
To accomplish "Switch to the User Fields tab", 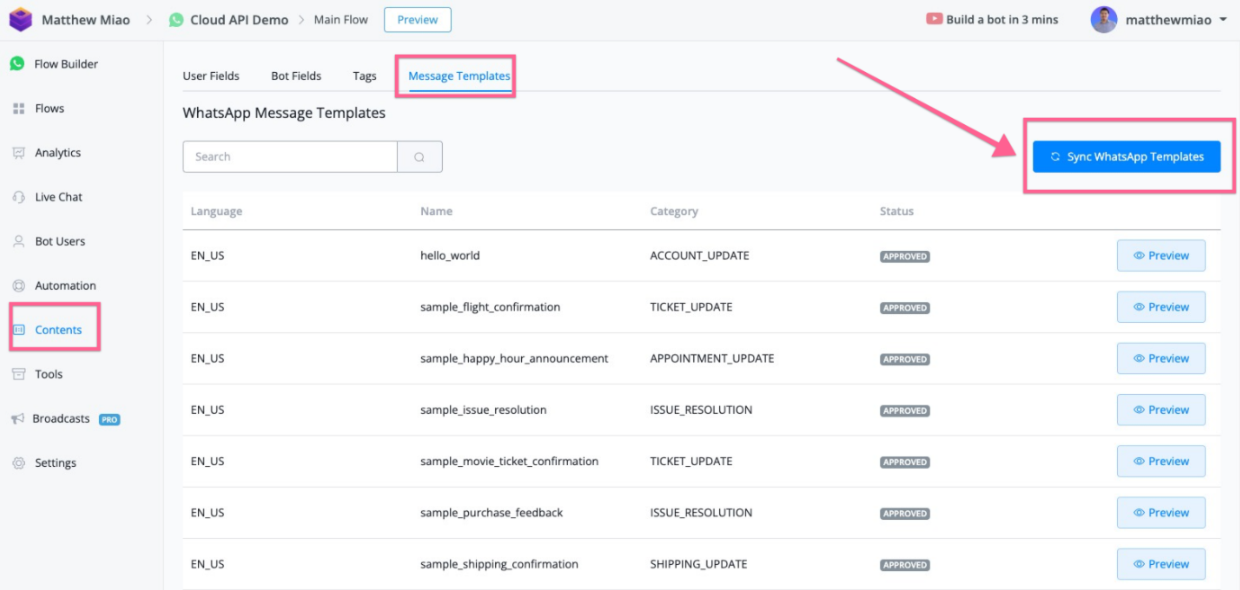I will 211,76.
